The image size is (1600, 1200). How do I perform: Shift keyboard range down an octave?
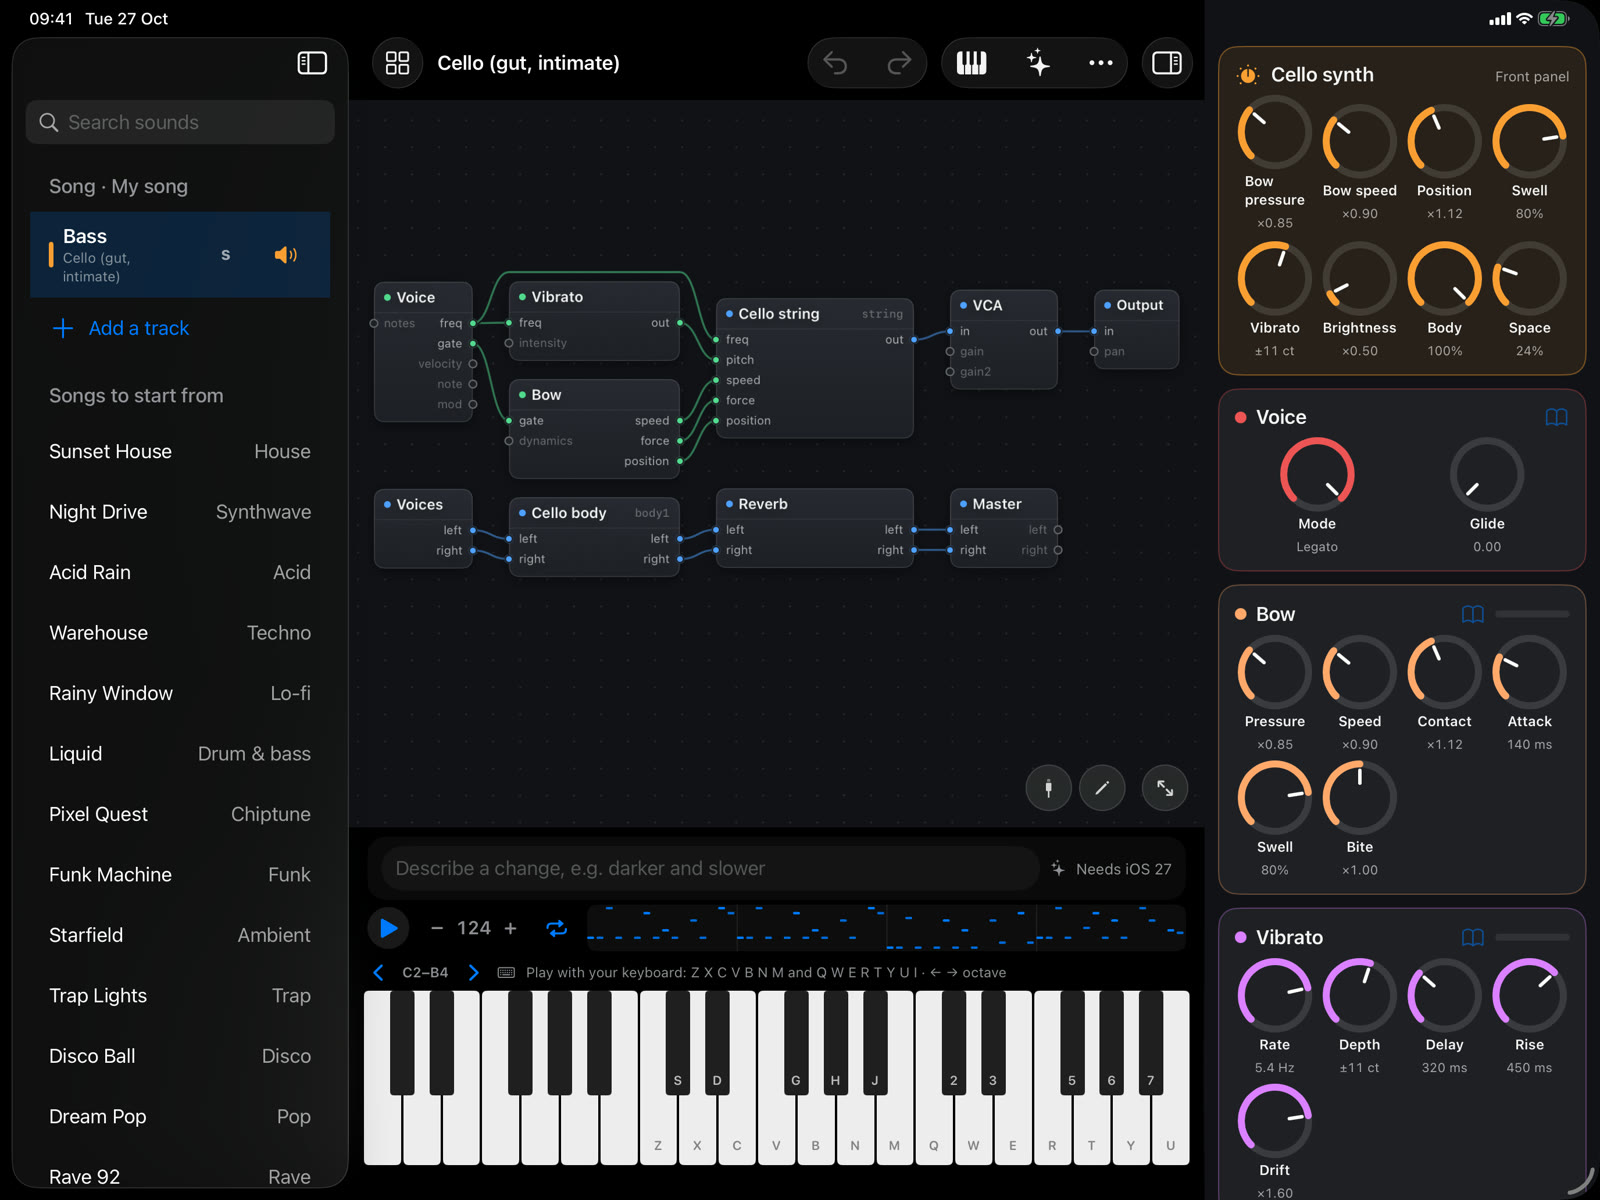pyautogui.click(x=378, y=972)
